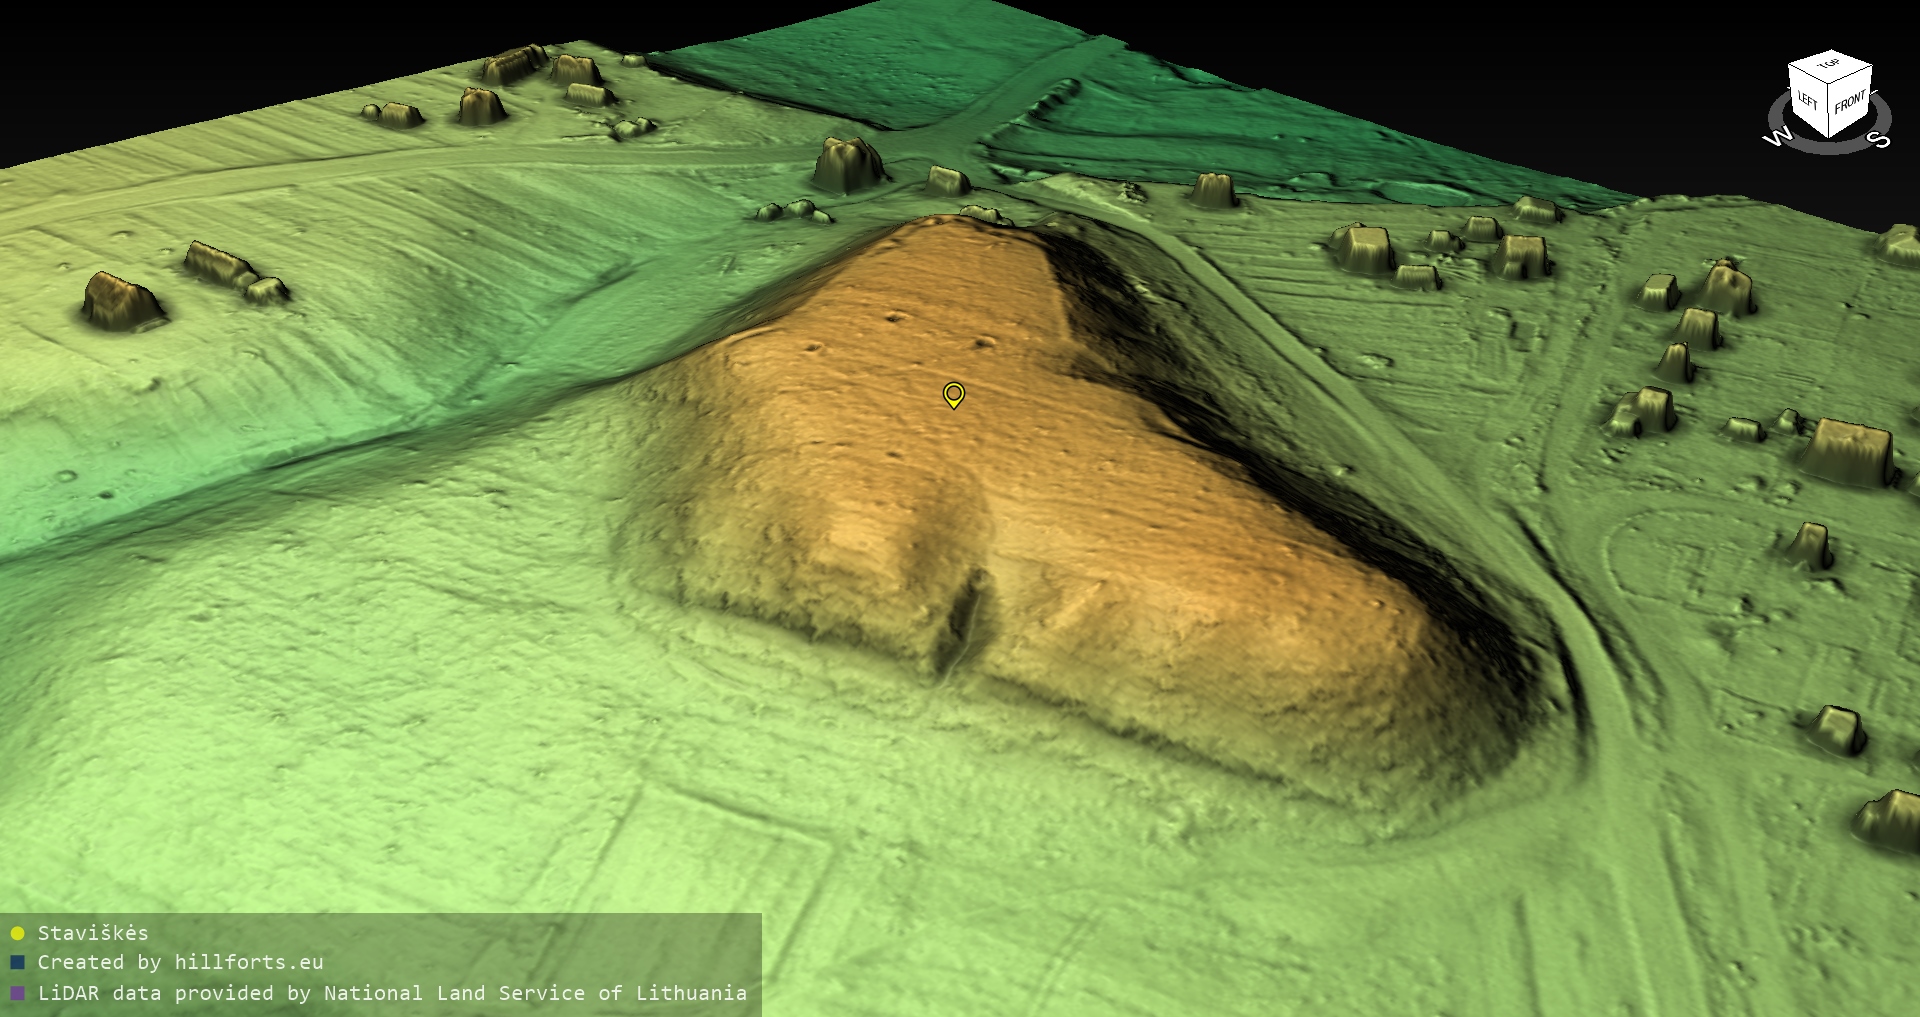
Task: Click the blue square beside Created by
Action: click(17, 963)
